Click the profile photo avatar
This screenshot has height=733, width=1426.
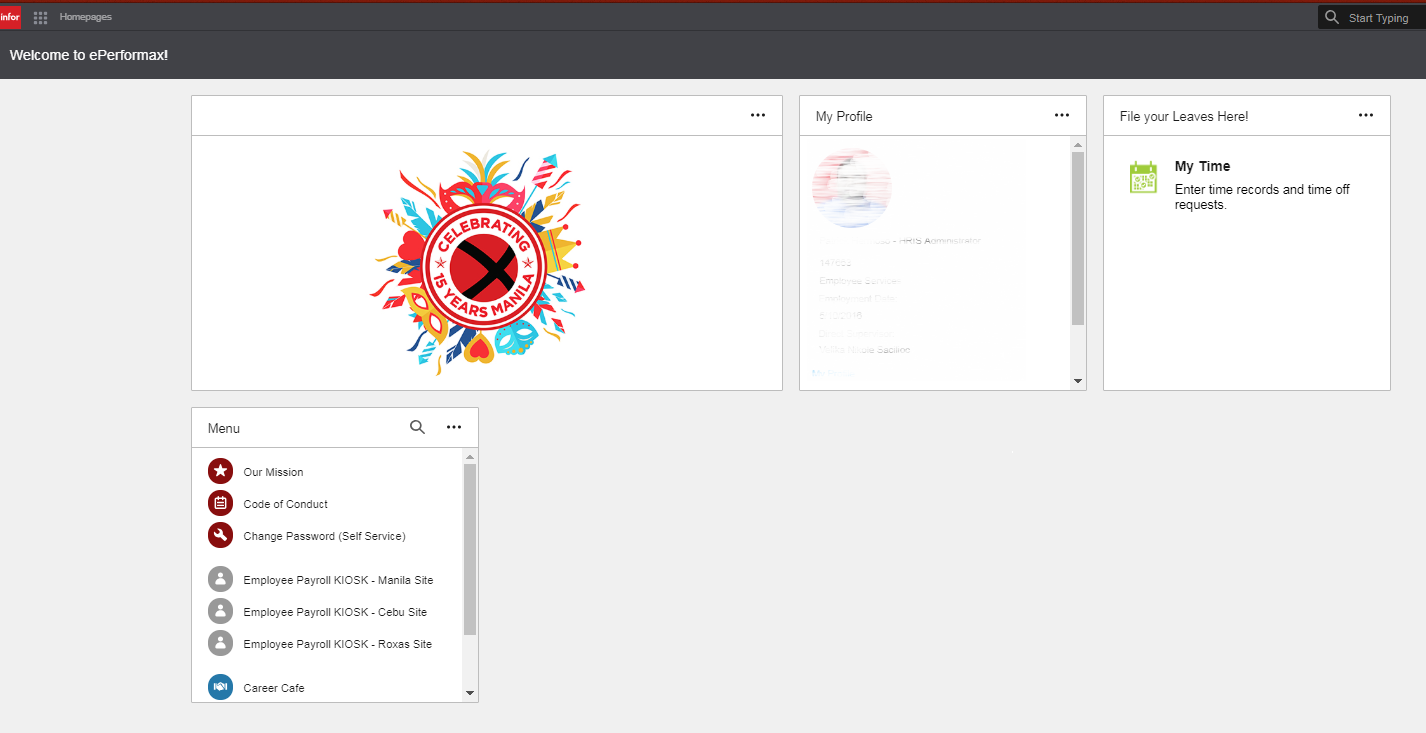pyautogui.click(x=852, y=187)
